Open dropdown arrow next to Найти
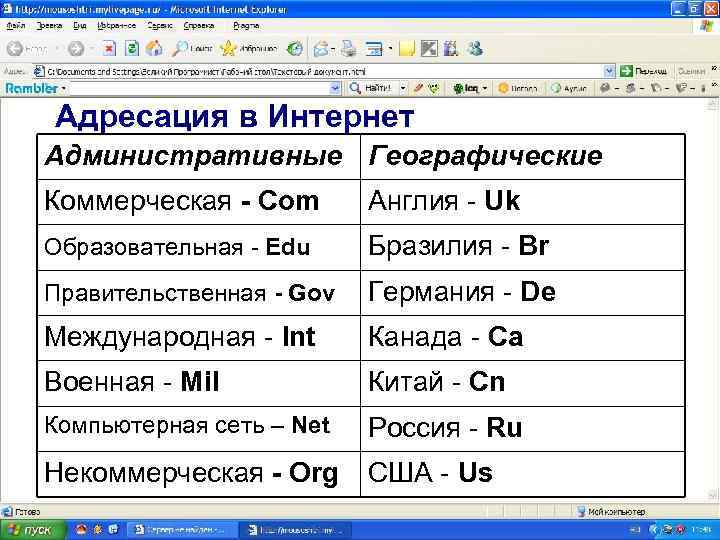720x540 pixels. pos(403,88)
